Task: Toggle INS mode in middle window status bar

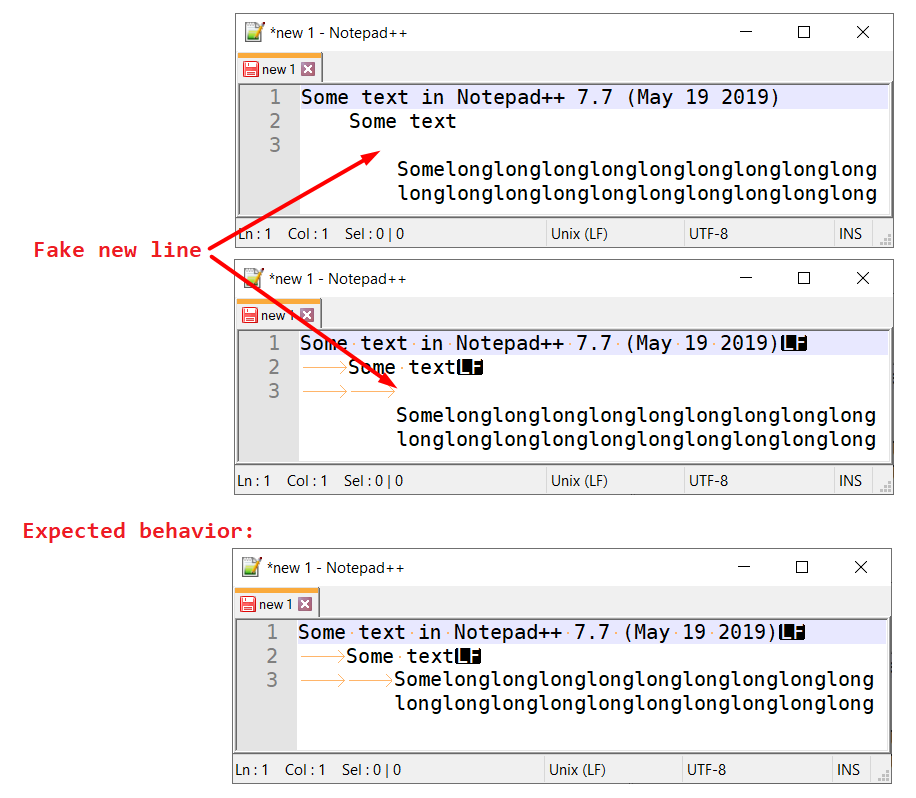Action: point(850,481)
